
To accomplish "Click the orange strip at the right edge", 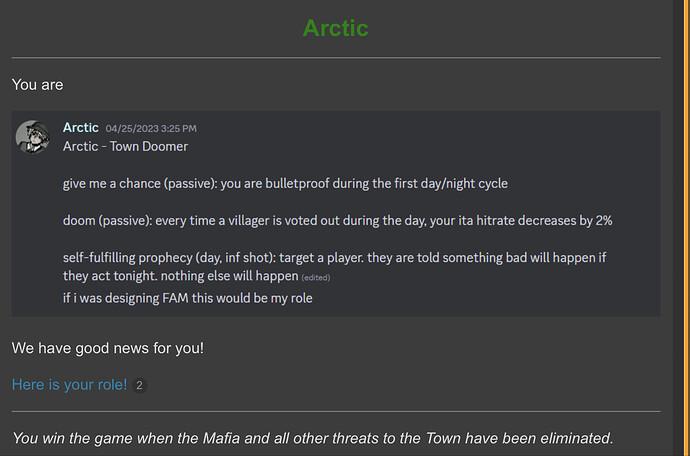I will [686, 228].
